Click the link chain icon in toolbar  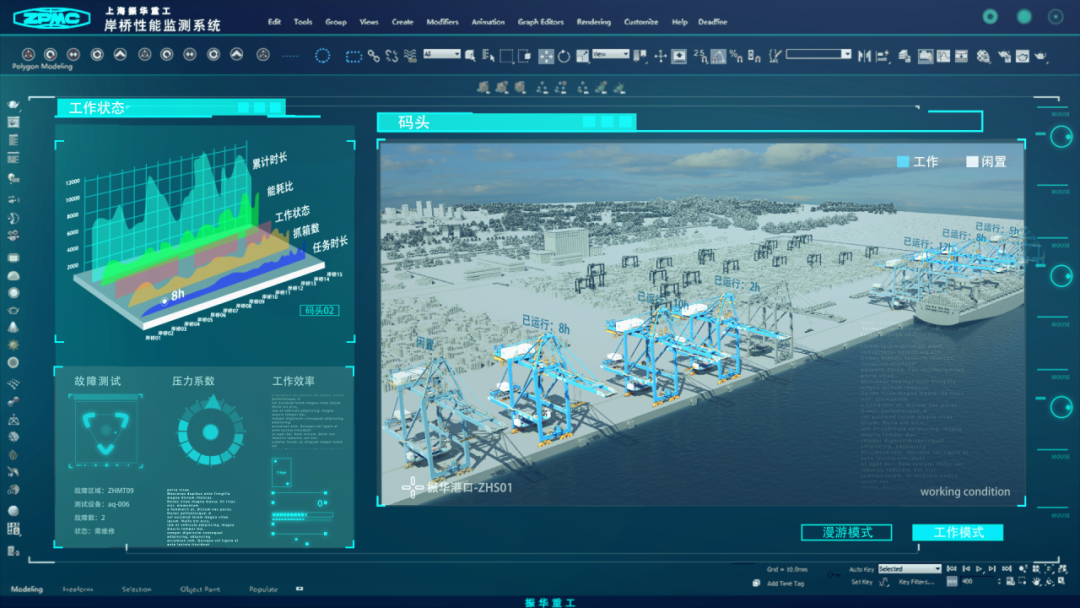coord(373,56)
